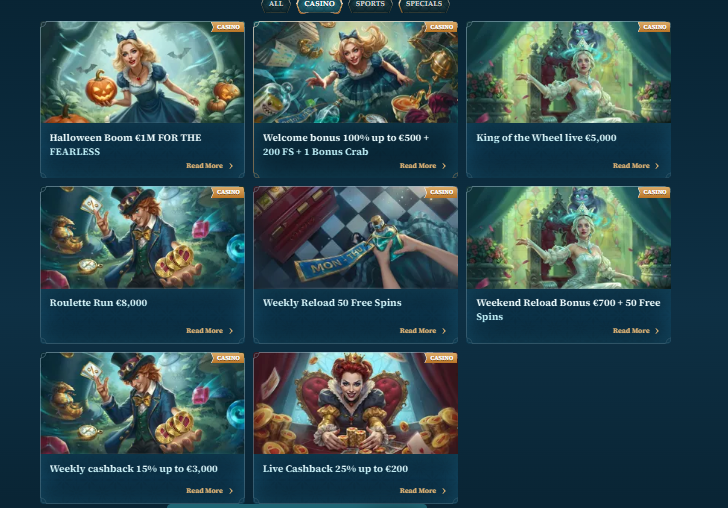Image resolution: width=728 pixels, height=508 pixels.
Task: Open the Queen of Hearts cashback image
Action: pyautogui.click(x=356, y=403)
